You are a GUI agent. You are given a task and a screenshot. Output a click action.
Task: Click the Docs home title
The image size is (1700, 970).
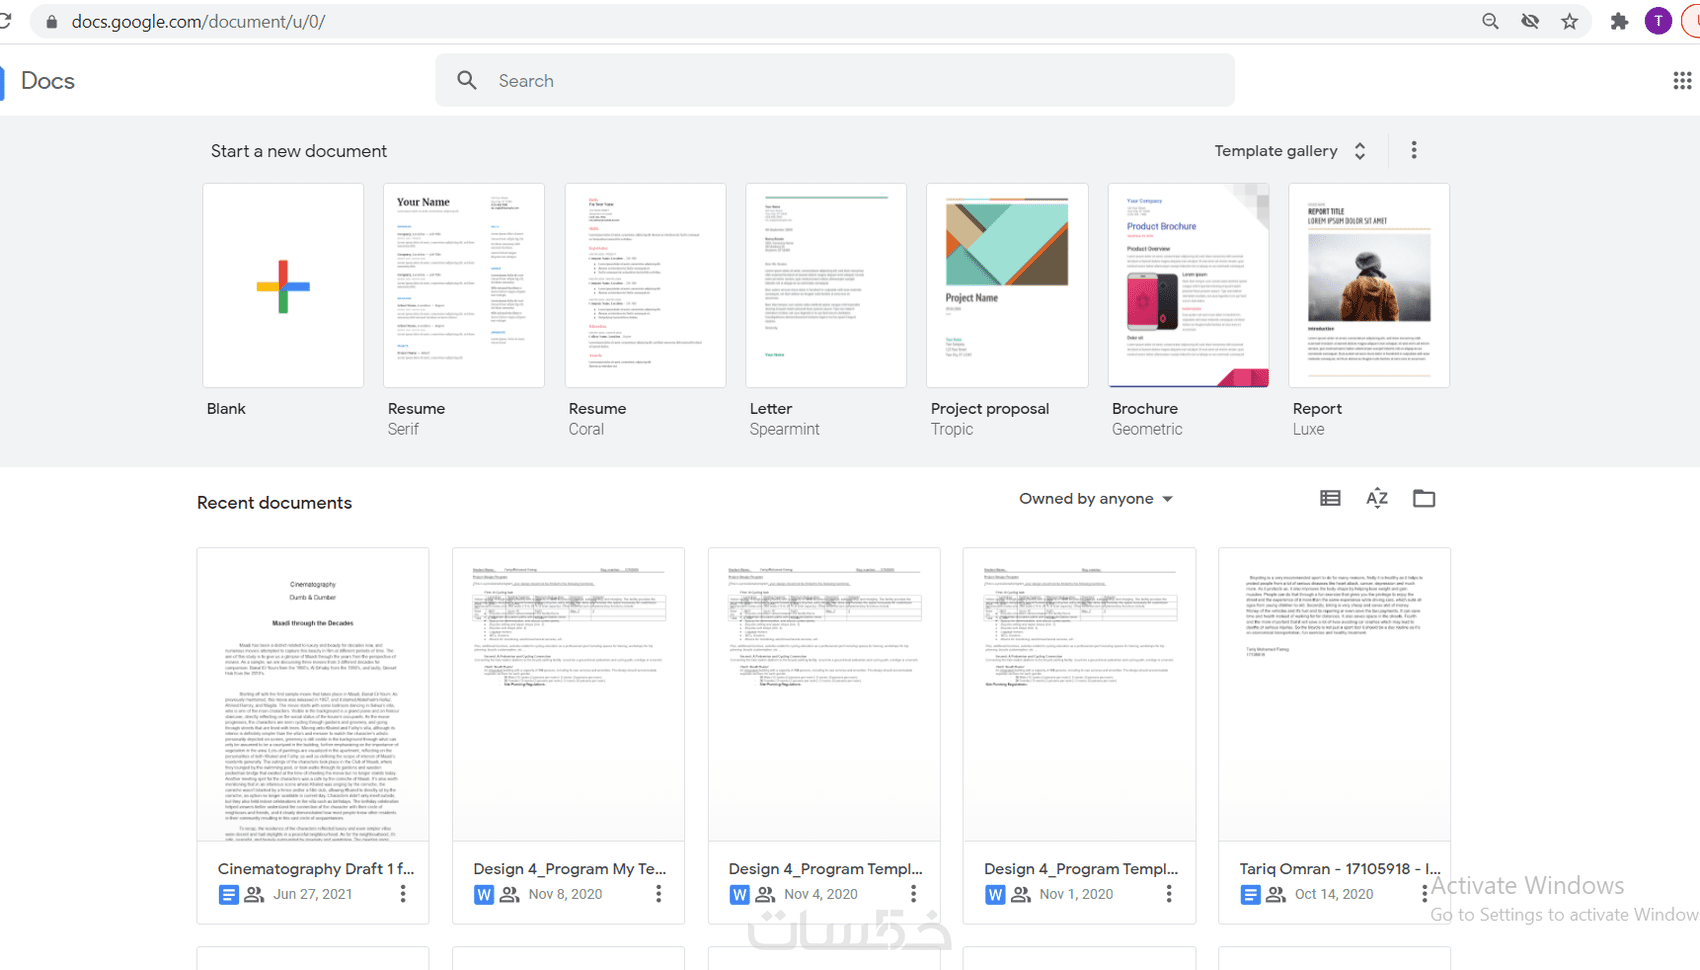pyautogui.click(x=47, y=81)
